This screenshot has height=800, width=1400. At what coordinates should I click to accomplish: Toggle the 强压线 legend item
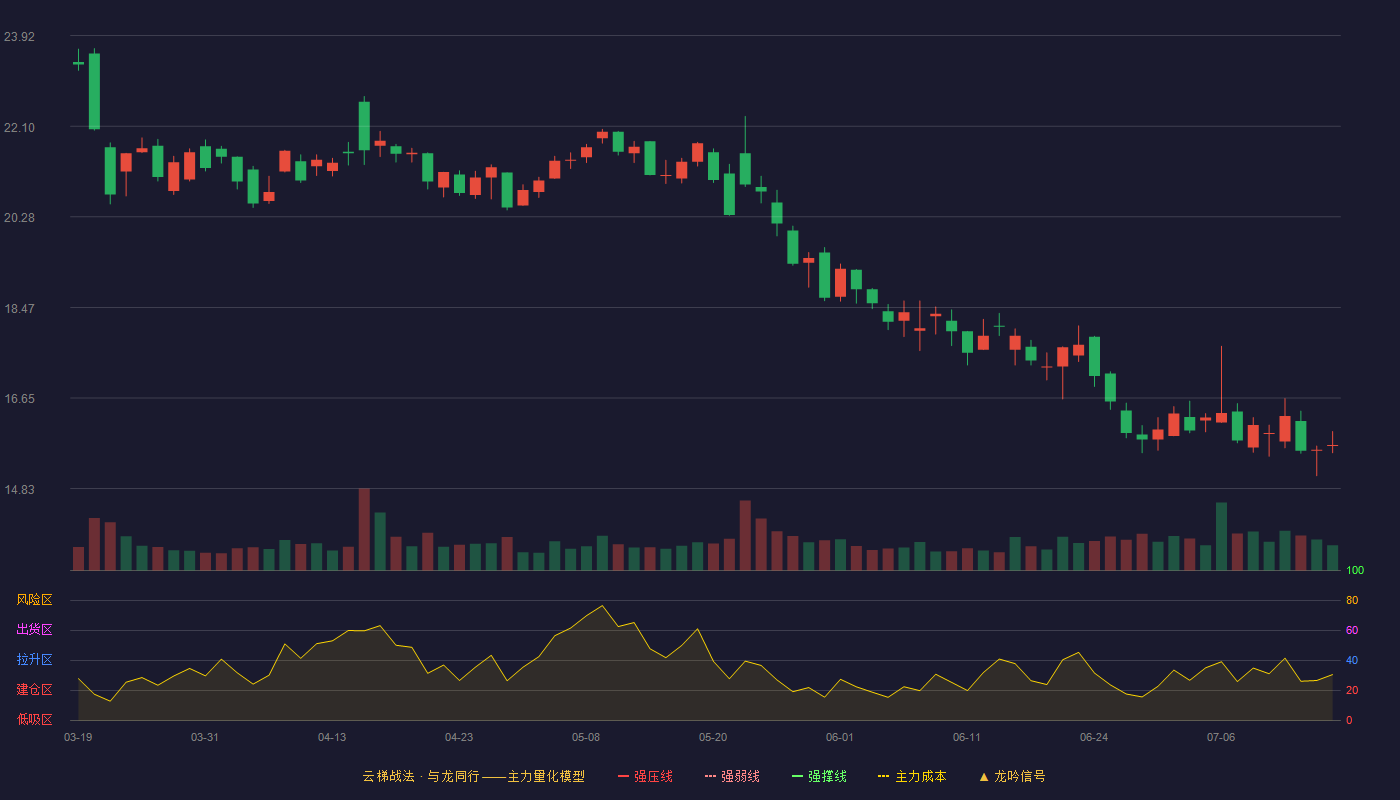[645, 776]
